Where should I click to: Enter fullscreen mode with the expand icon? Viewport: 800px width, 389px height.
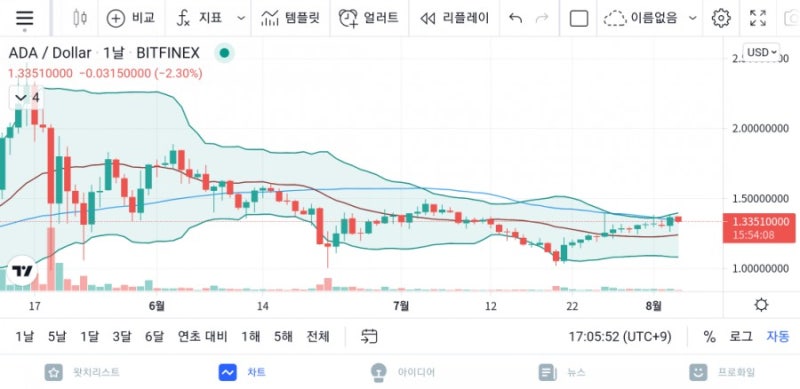point(758,18)
